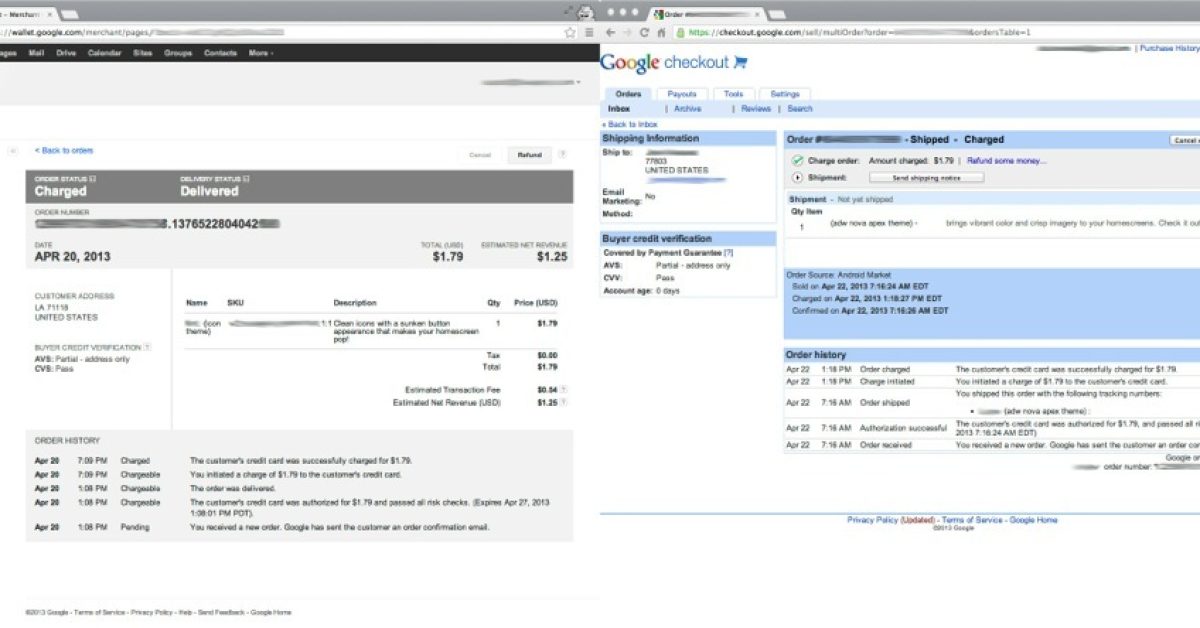Go back in the Checkout browser window

[612, 32]
